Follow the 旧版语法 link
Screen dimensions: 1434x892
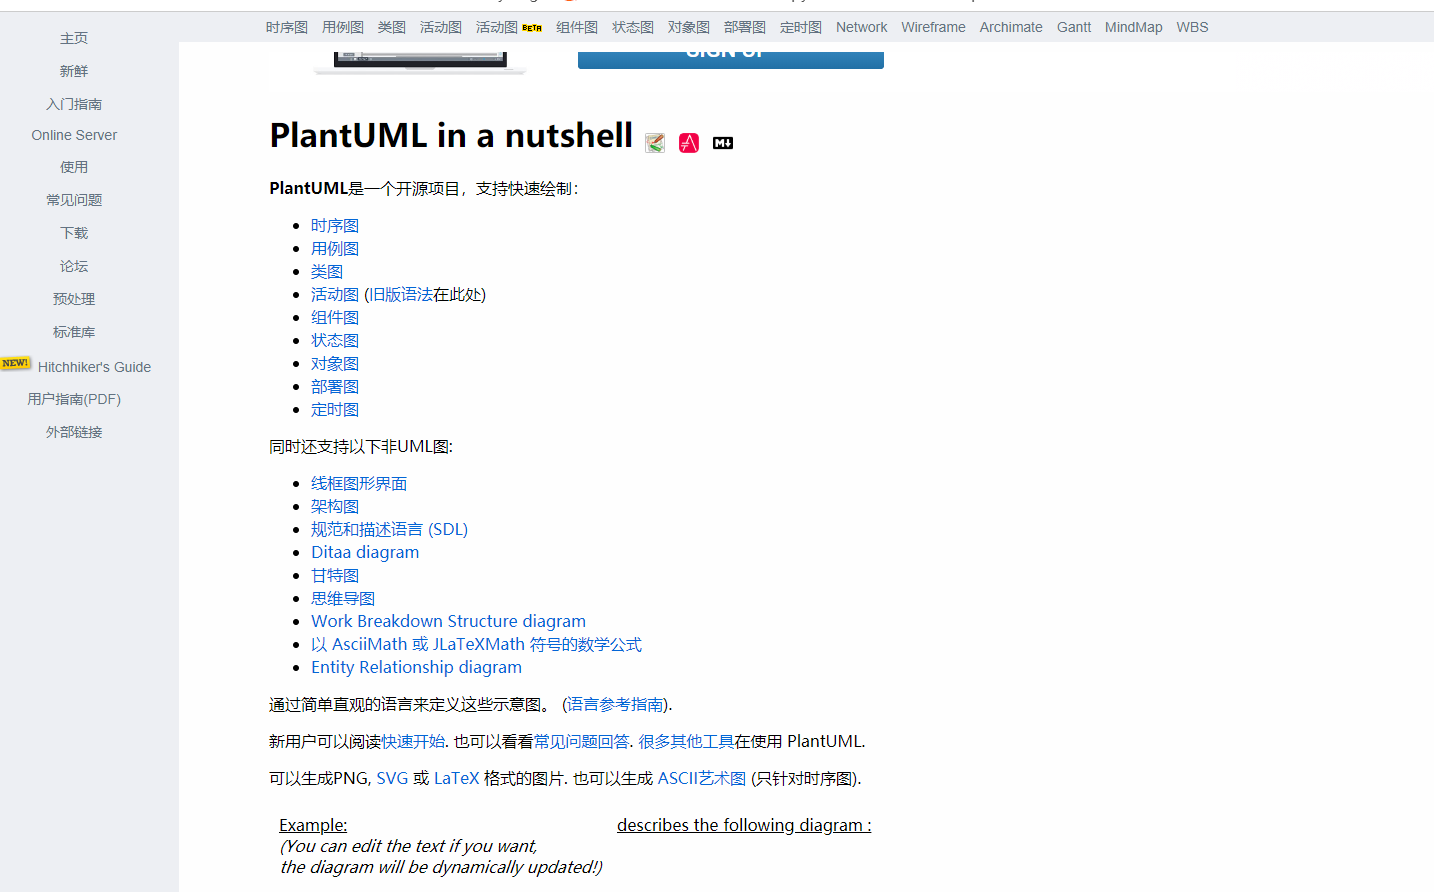(401, 295)
